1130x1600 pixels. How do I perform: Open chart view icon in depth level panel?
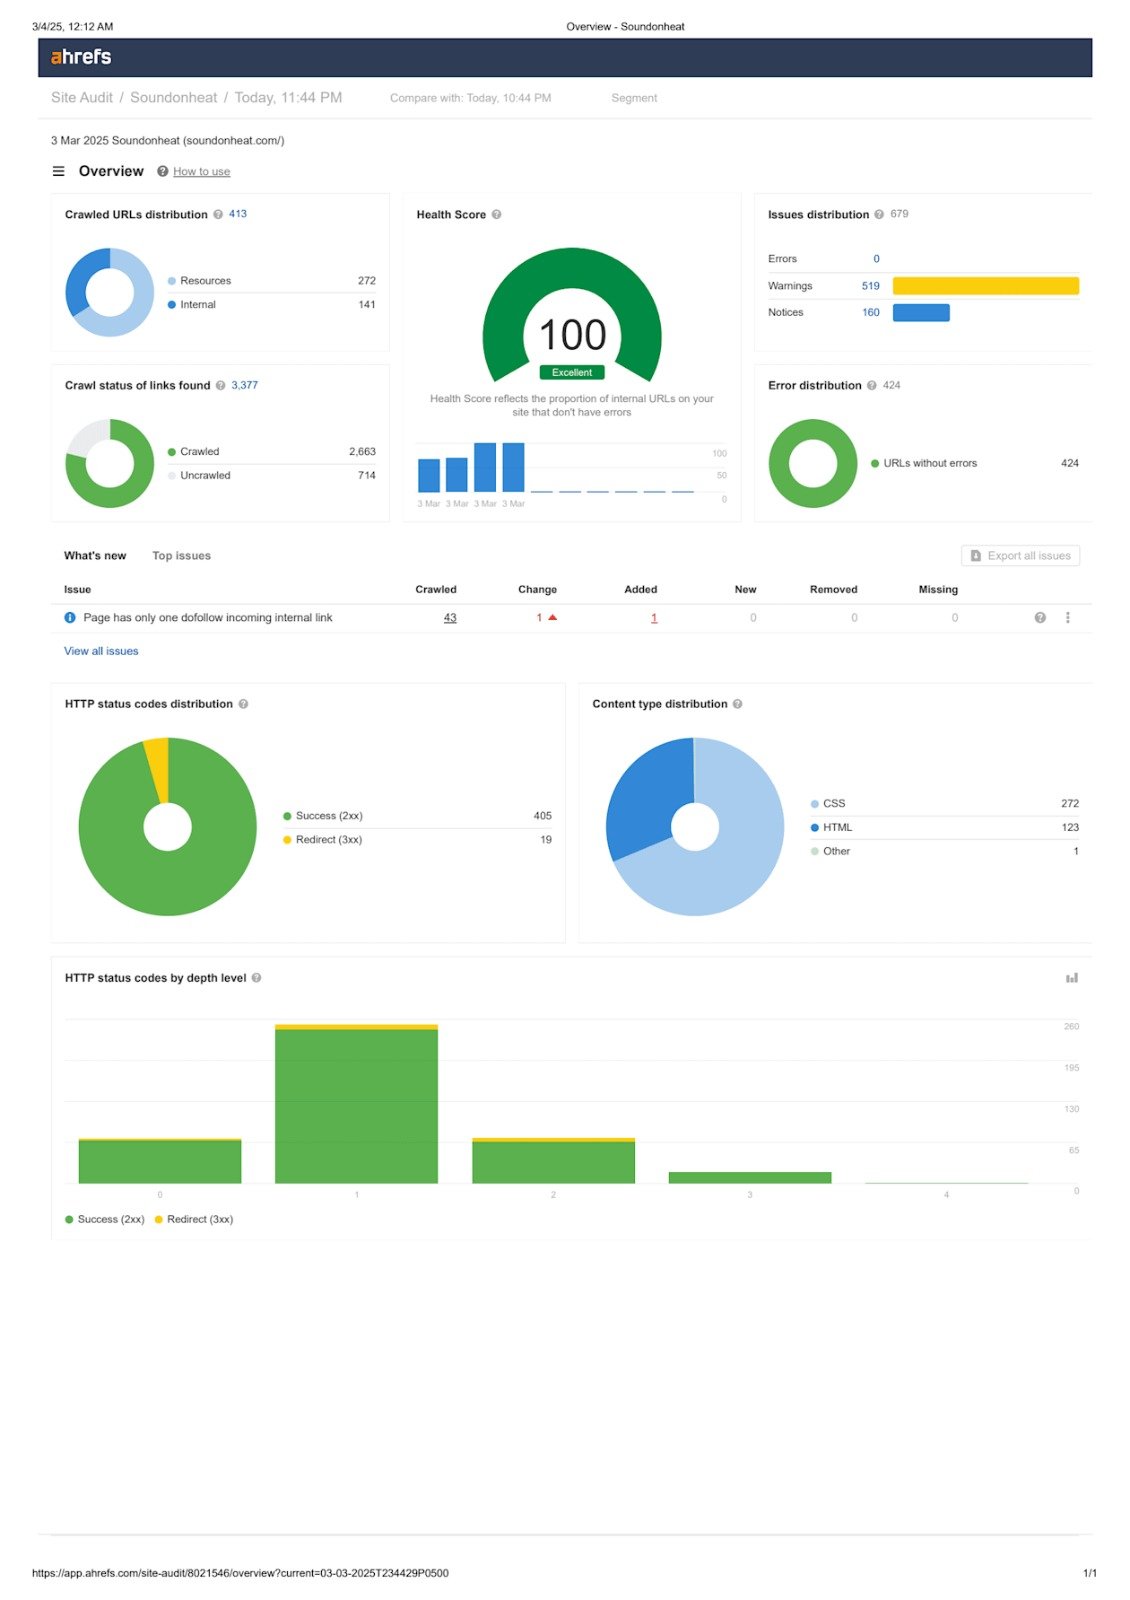(x=1071, y=978)
